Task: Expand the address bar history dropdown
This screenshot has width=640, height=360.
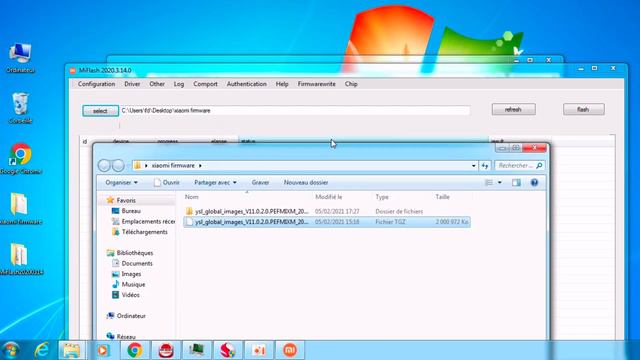Action: click(473, 166)
